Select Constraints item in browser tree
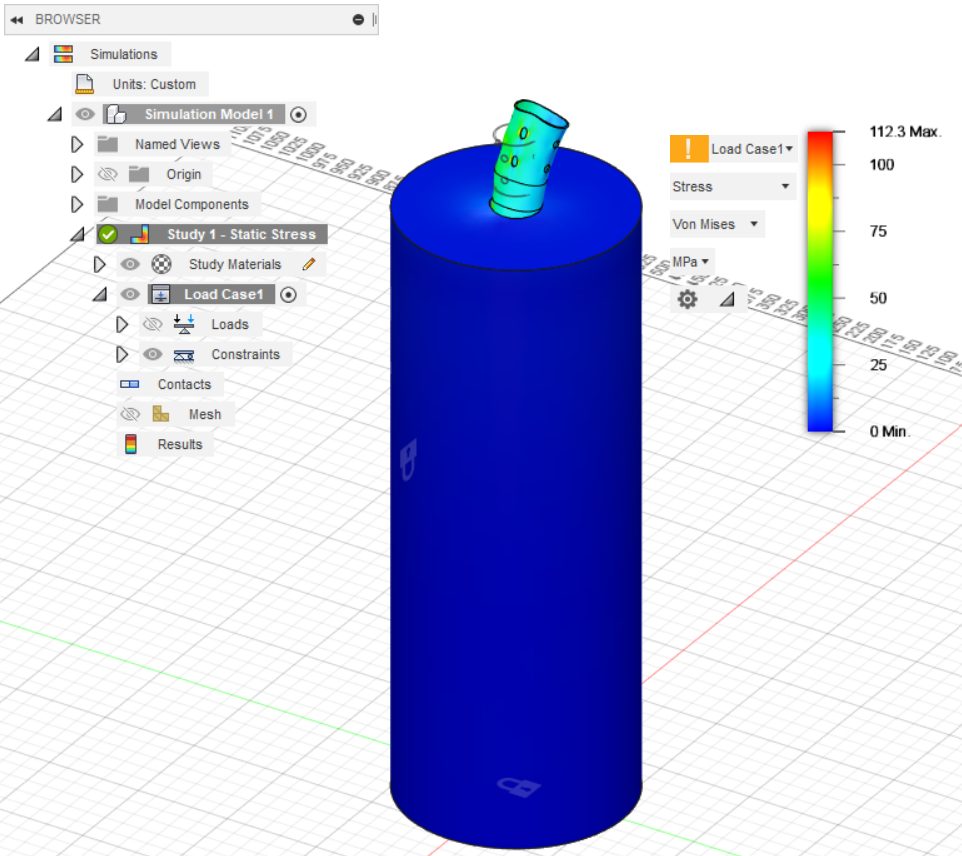 pyautogui.click(x=245, y=354)
